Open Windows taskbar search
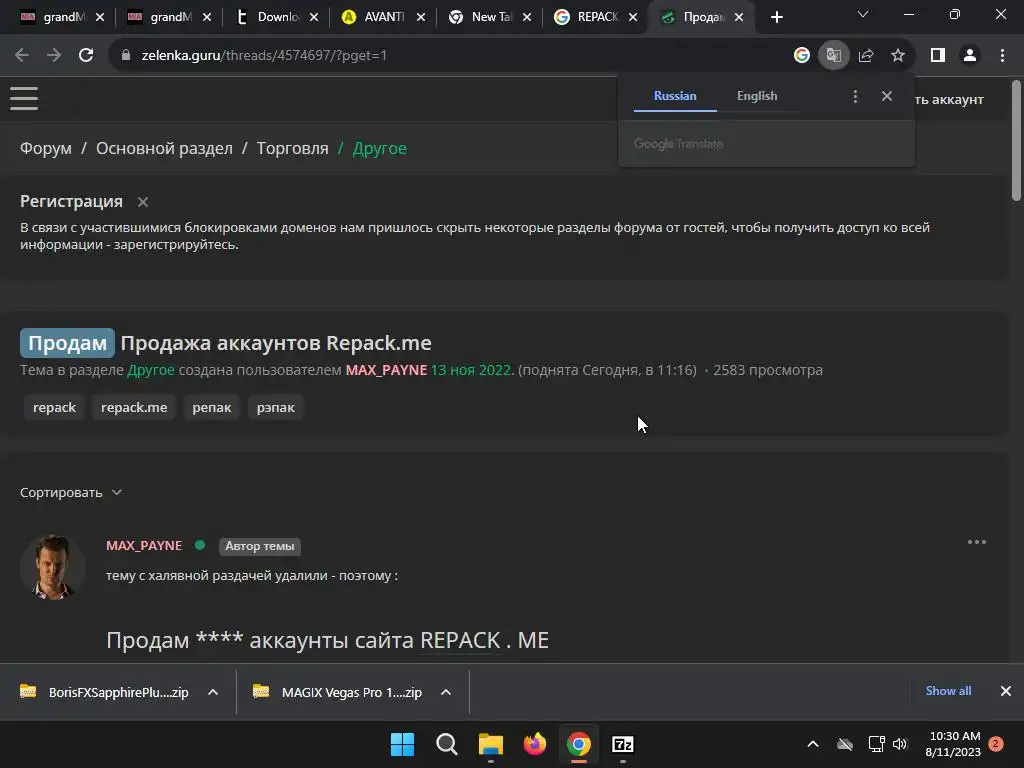1024x768 pixels. pyautogui.click(x=447, y=744)
